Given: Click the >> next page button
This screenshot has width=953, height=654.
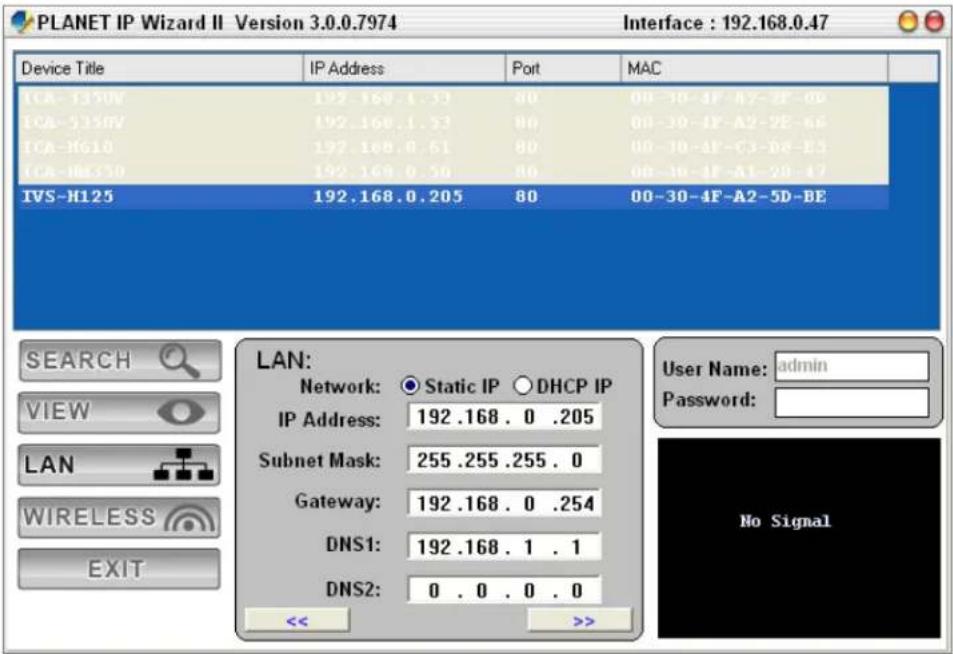Looking at the screenshot, I should click(580, 621).
